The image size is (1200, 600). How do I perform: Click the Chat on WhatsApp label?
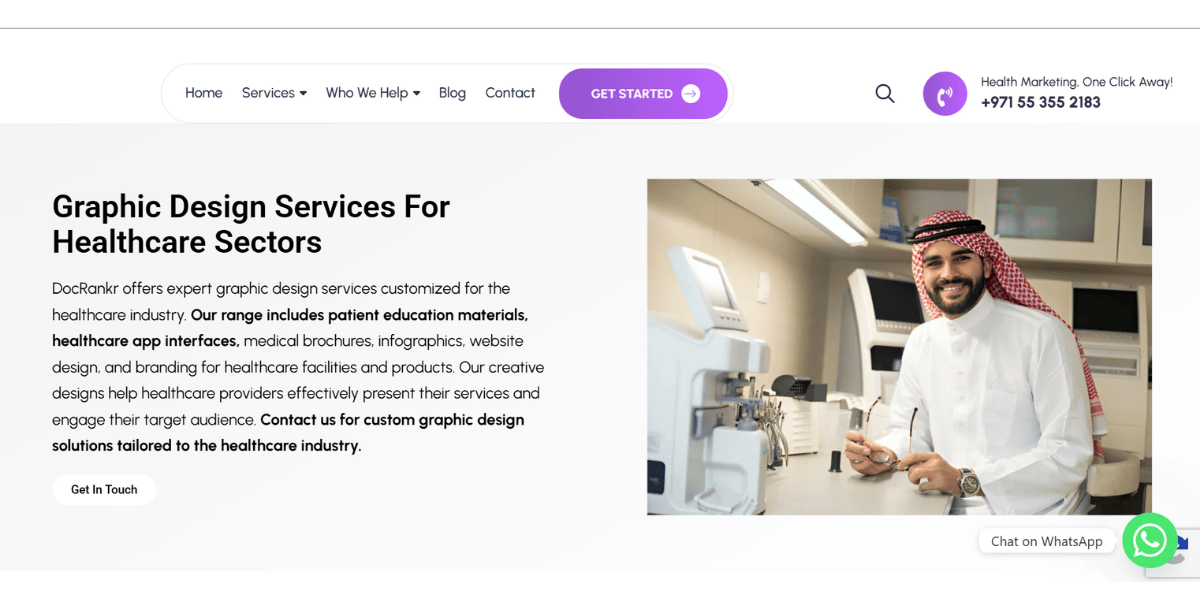click(x=1047, y=541)
